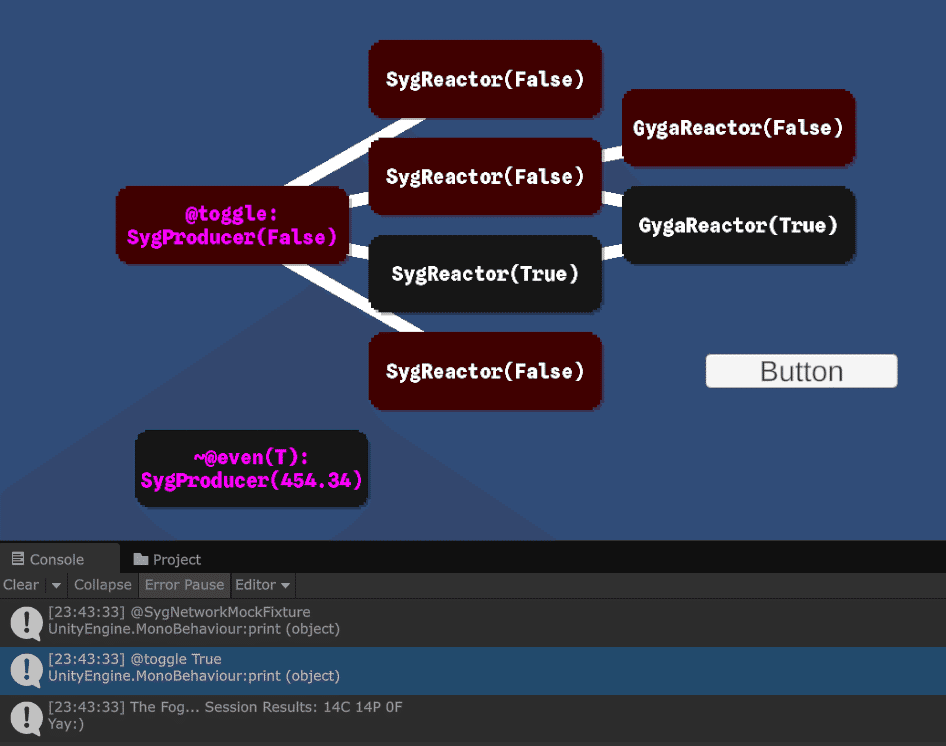Open the dropdown arrow beside Clear

(x=56, y=585)
